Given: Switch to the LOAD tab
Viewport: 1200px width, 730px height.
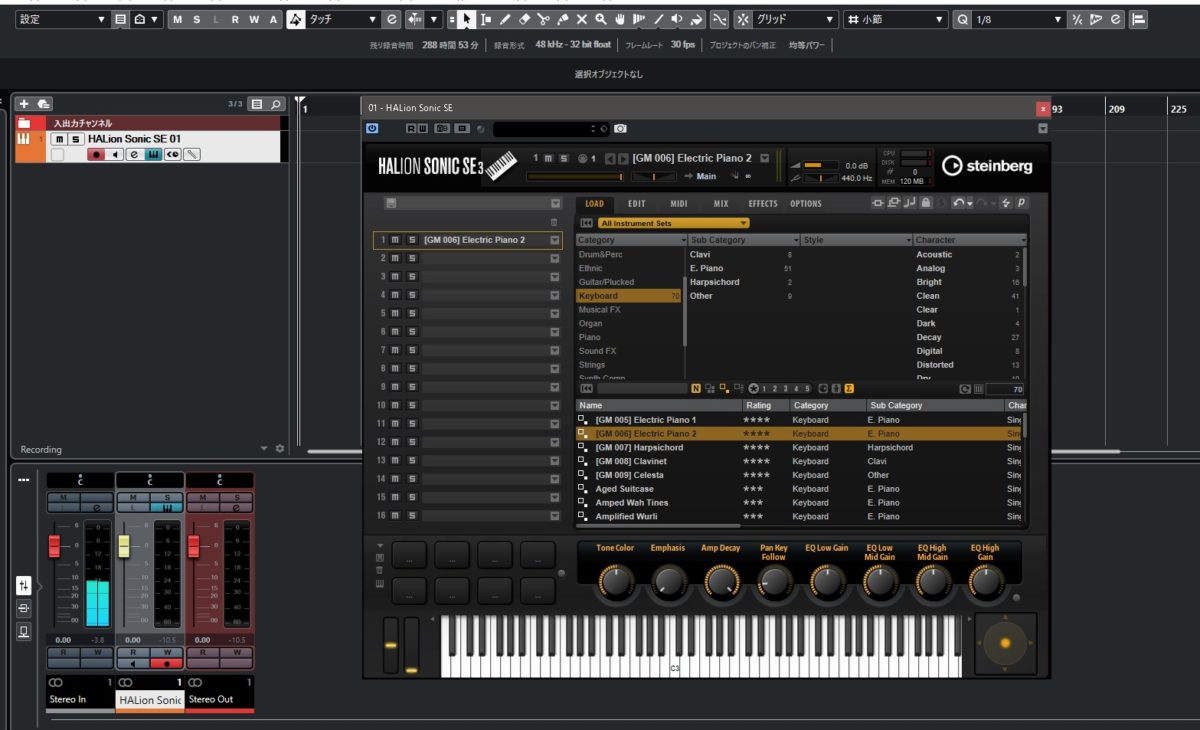Looking at the screenshot, I should click(594, 203).
